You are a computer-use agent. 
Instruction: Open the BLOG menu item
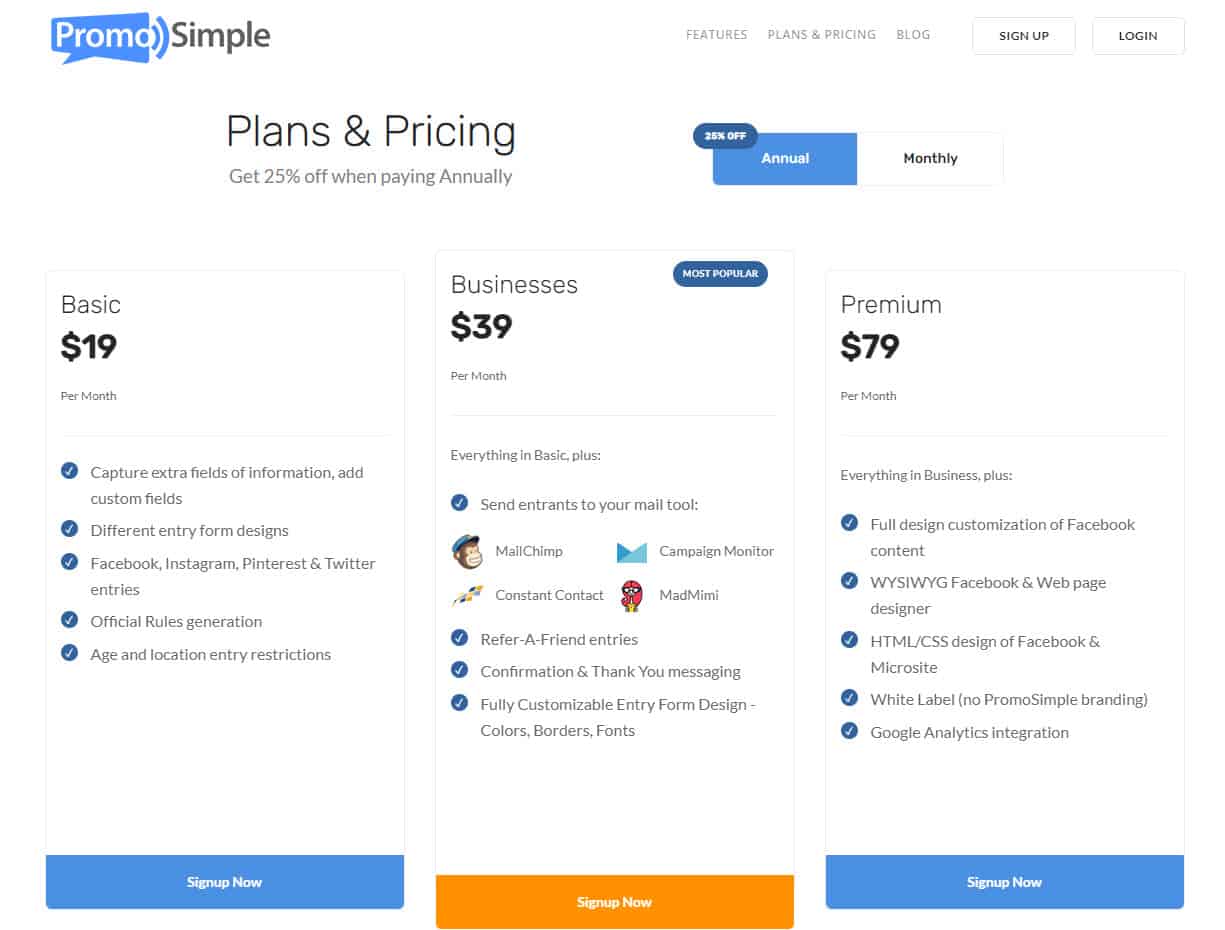(x=913, y=34)
